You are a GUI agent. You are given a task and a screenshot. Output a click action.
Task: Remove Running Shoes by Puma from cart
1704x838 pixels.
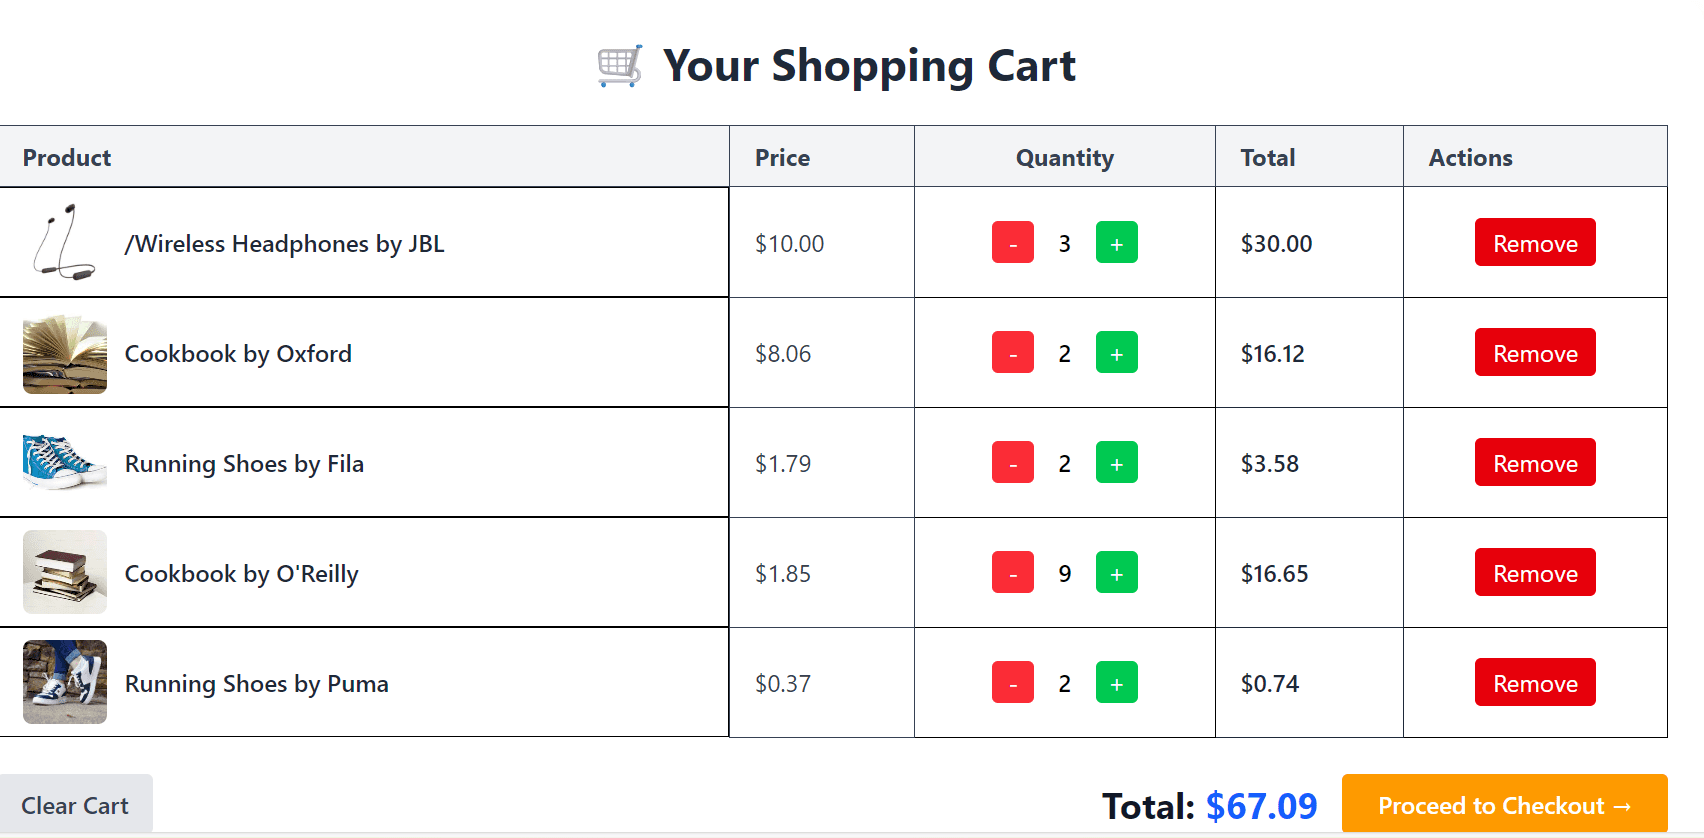pos(1535,682)
